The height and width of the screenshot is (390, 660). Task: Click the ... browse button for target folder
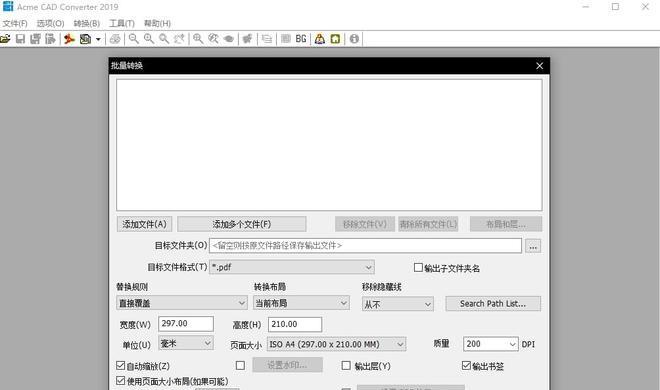pos(533,246)
